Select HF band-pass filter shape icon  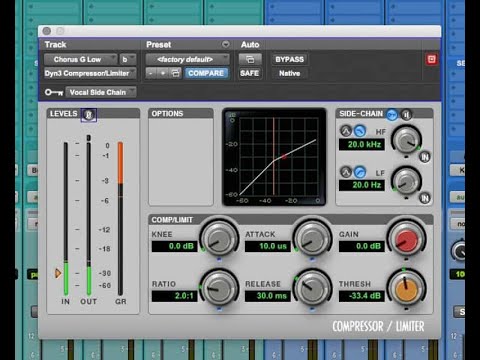(x=346, y=131)
